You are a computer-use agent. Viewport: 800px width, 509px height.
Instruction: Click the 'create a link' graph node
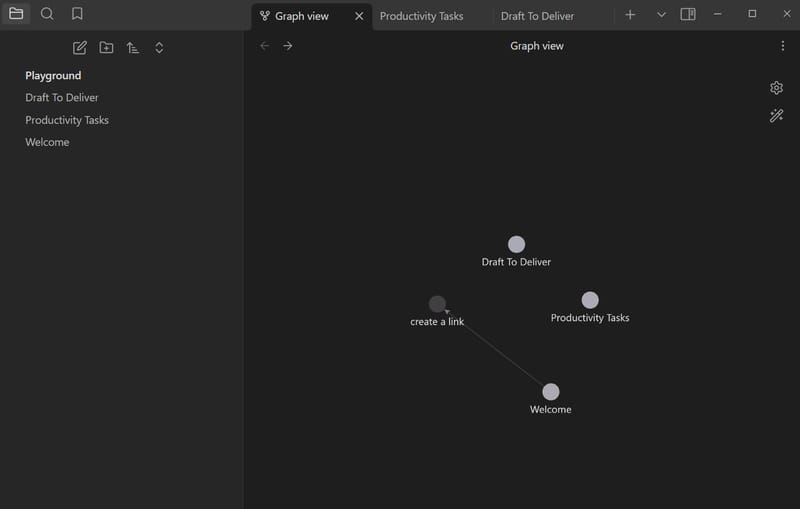[x=437, y=304]
